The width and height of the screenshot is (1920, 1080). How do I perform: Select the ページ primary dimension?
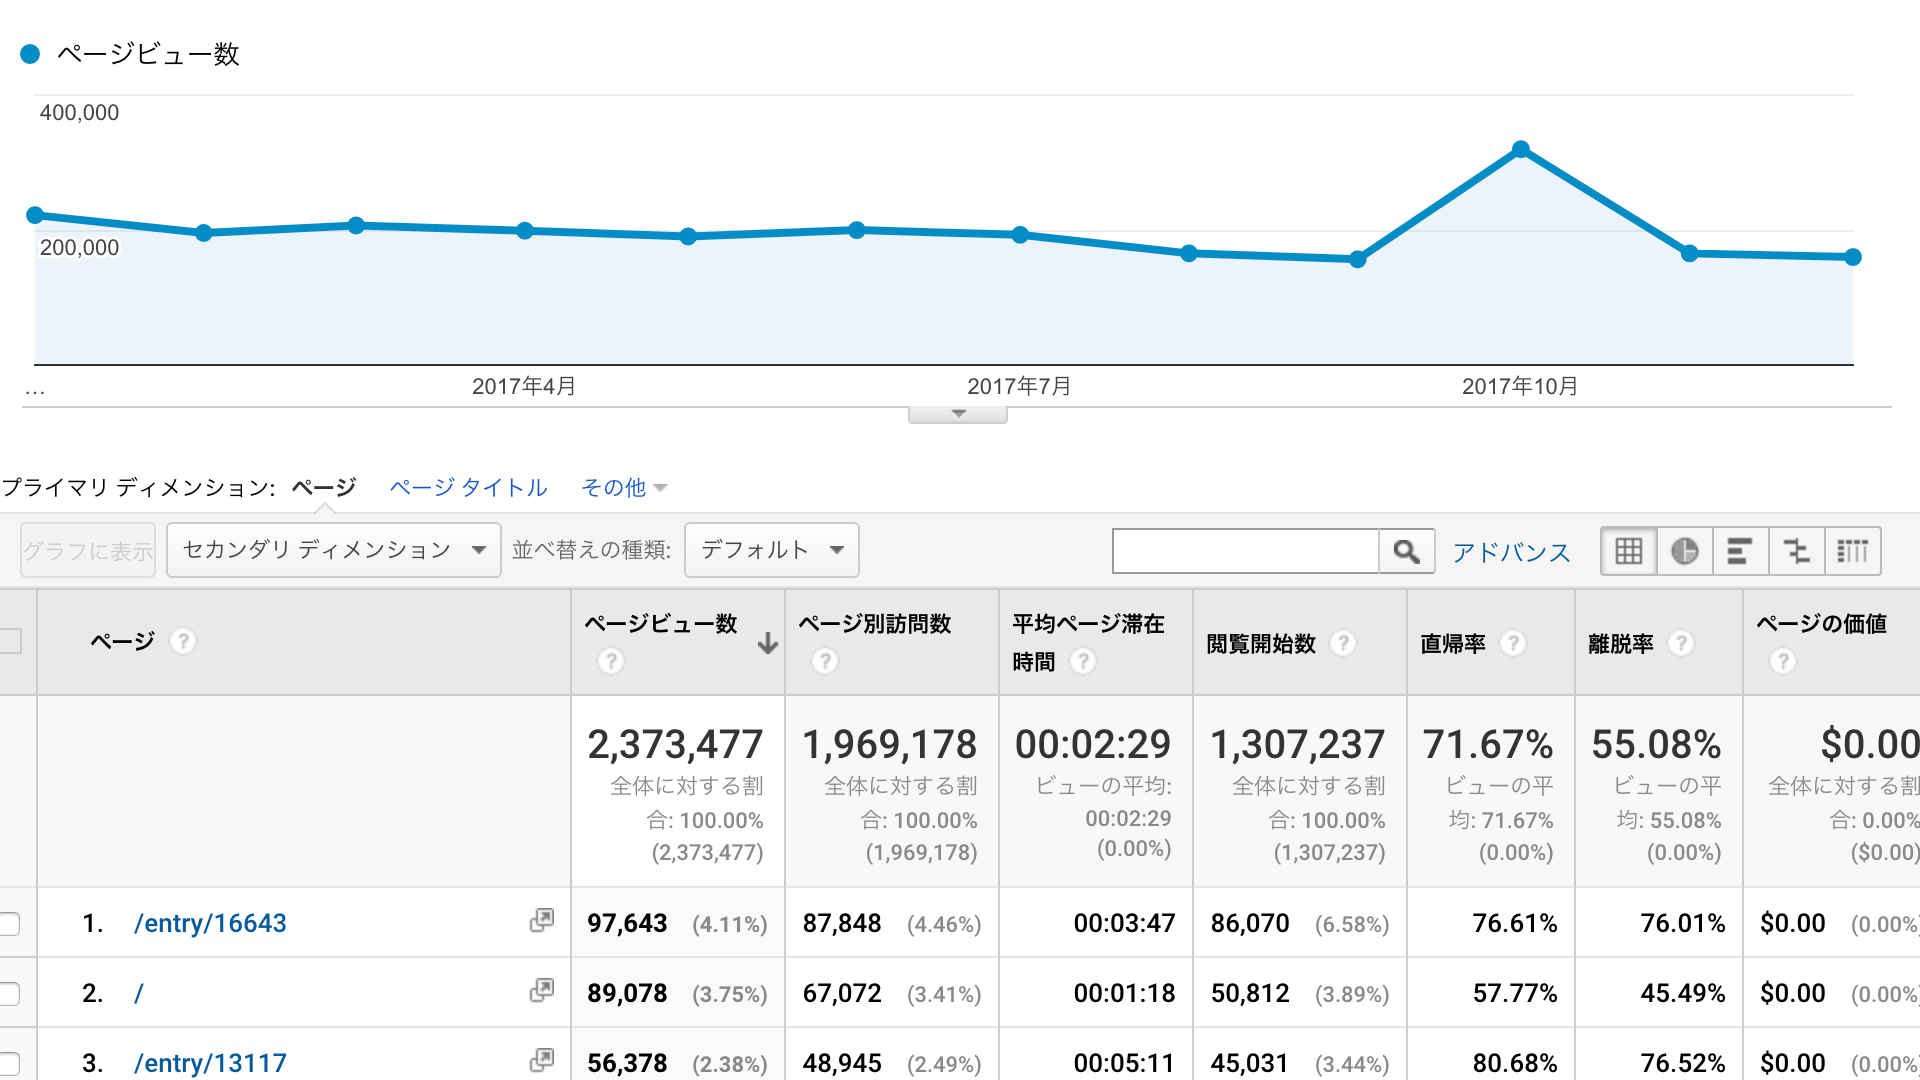coord(324,488)
